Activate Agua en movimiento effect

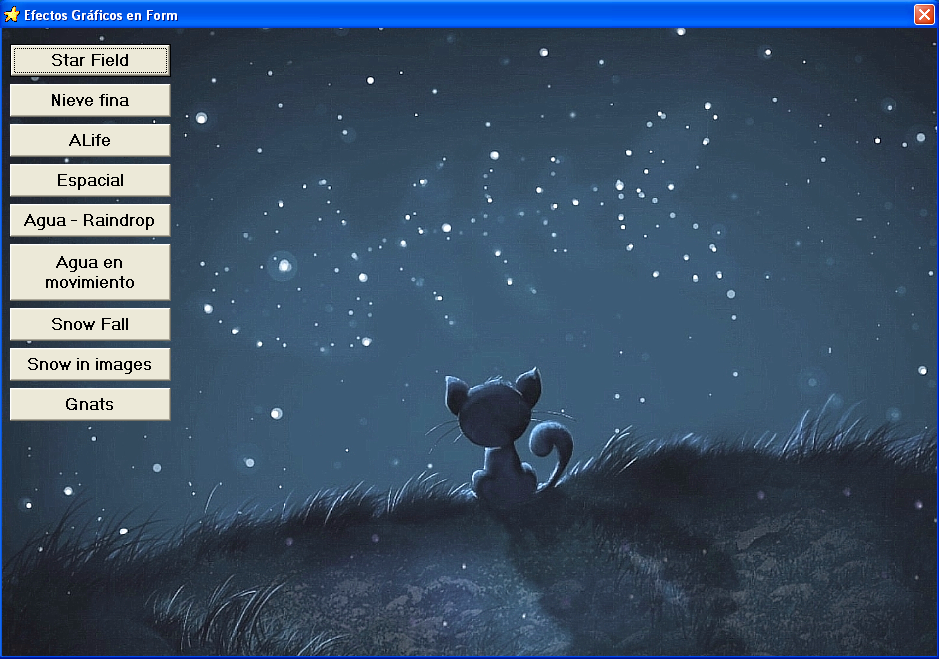tap(90, 272)
